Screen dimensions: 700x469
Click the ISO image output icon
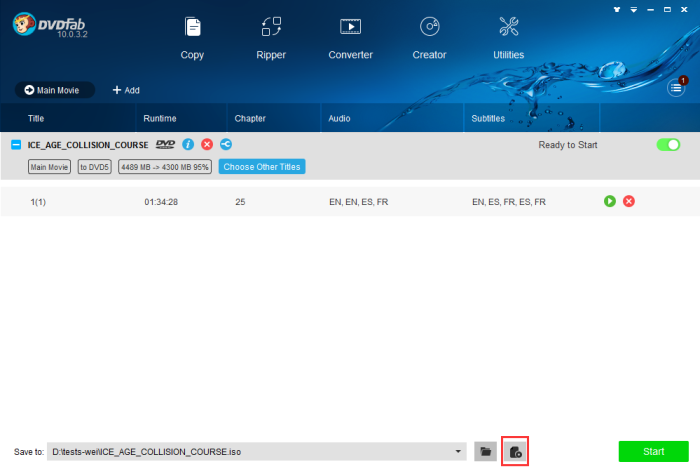[515, 452]
